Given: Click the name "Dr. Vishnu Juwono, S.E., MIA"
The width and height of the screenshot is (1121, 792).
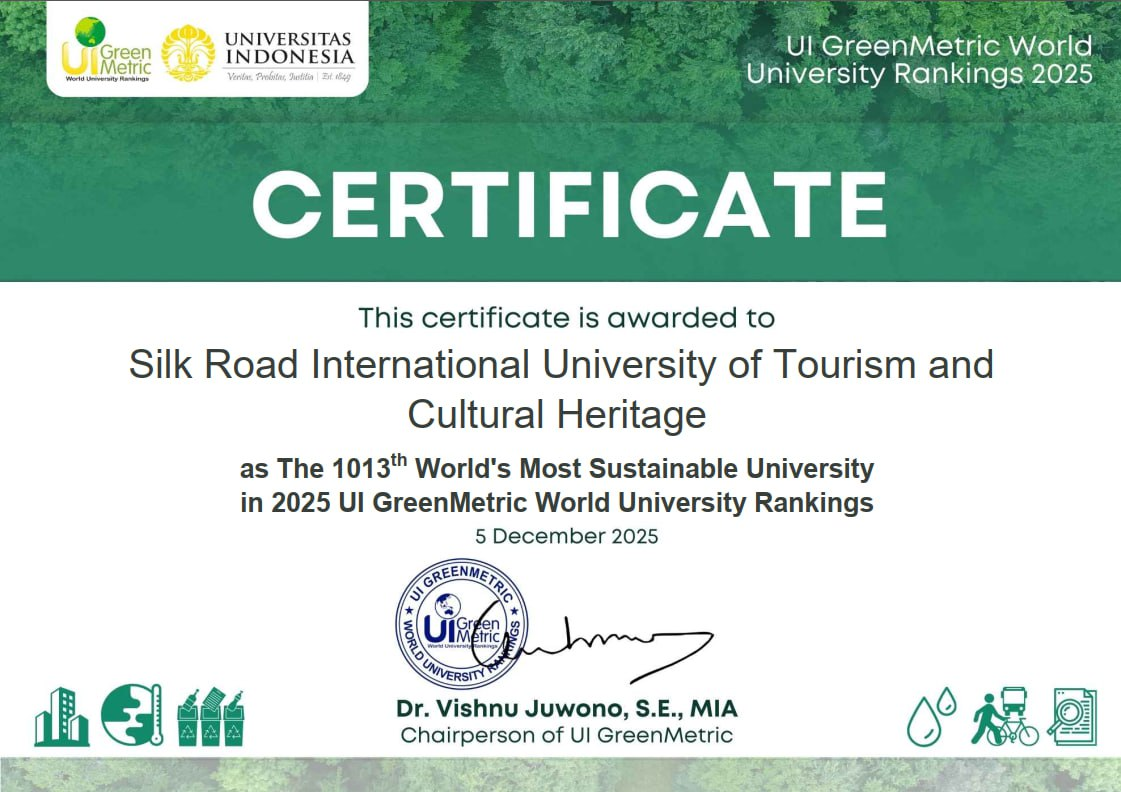Looking at the screenshot, I should click(567, 708).
